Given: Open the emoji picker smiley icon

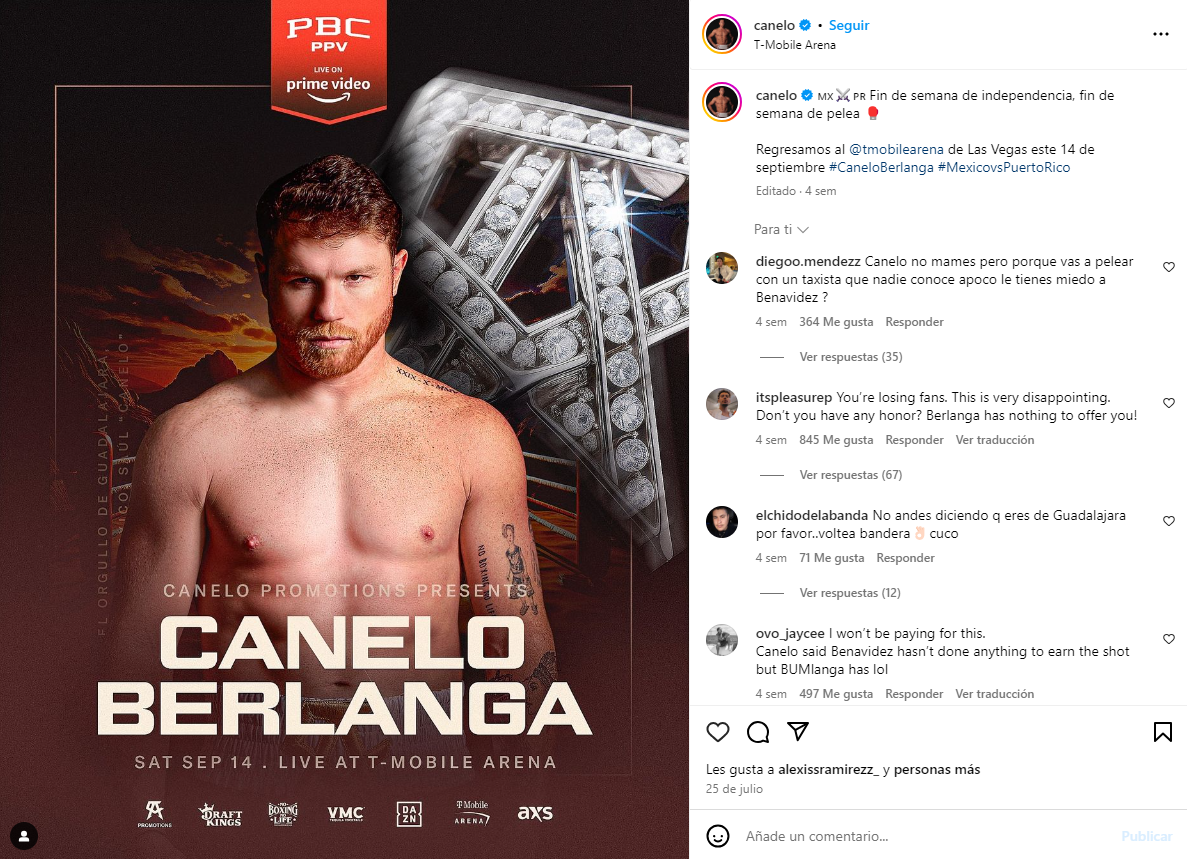Looking at the screenshot, I should coord(718,836).
